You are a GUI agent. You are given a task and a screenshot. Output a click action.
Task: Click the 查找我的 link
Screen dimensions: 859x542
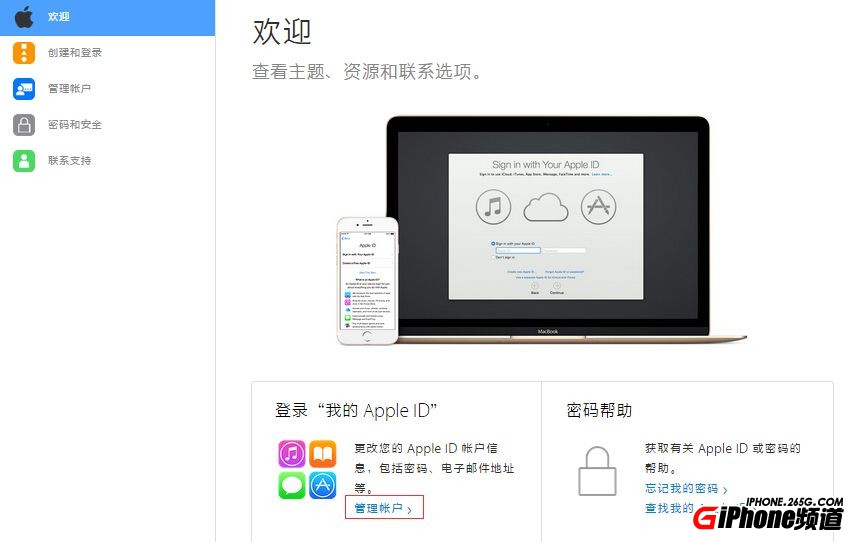(x=669, y=508)
